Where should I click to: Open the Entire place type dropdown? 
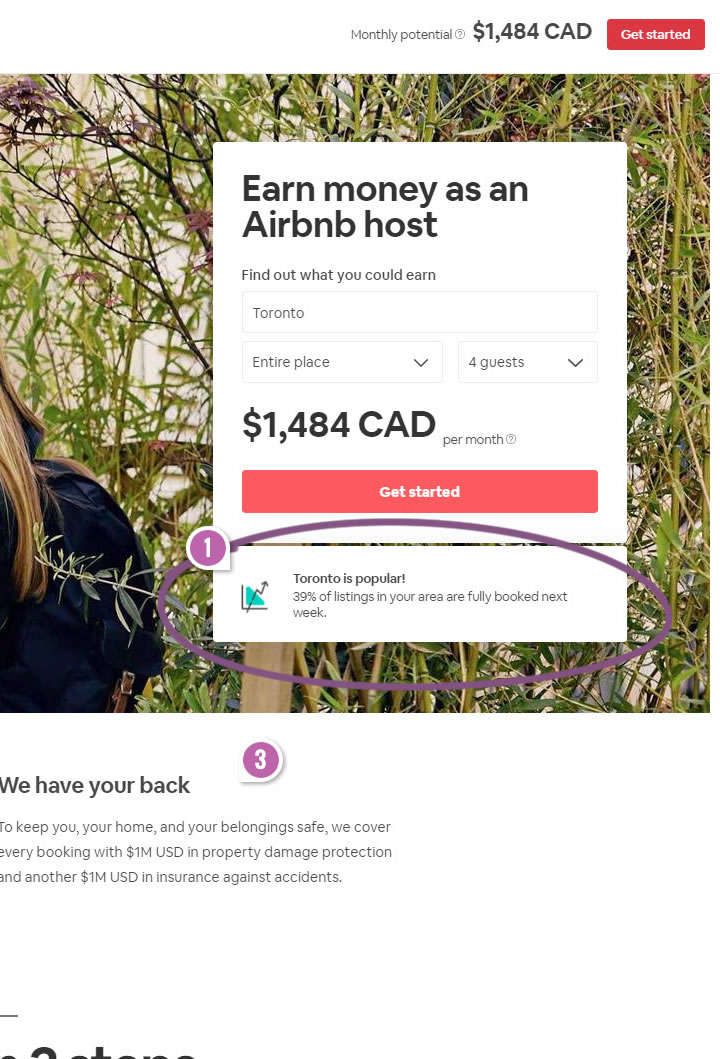(x=341, y=362)
